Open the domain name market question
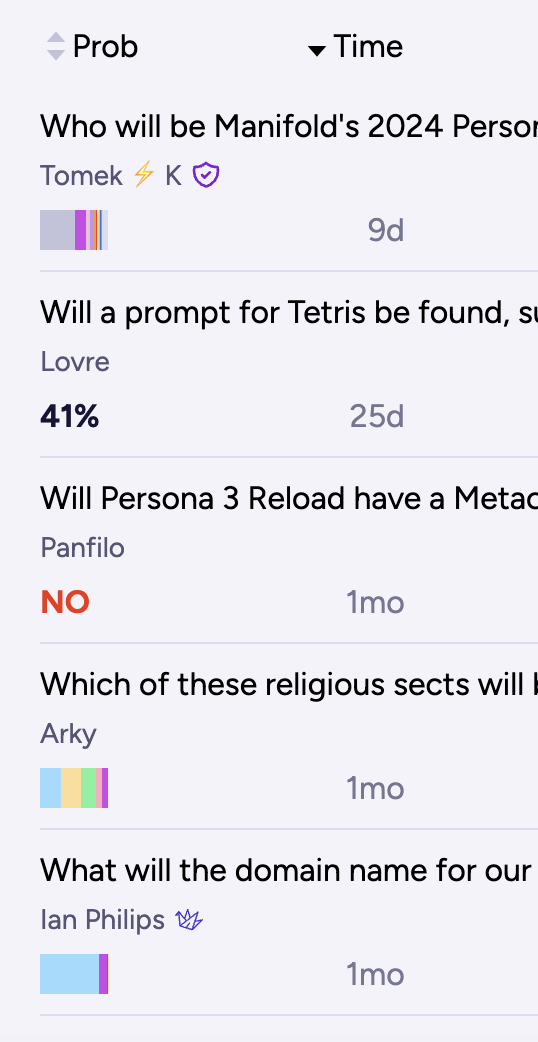 [x=289, y=871]
